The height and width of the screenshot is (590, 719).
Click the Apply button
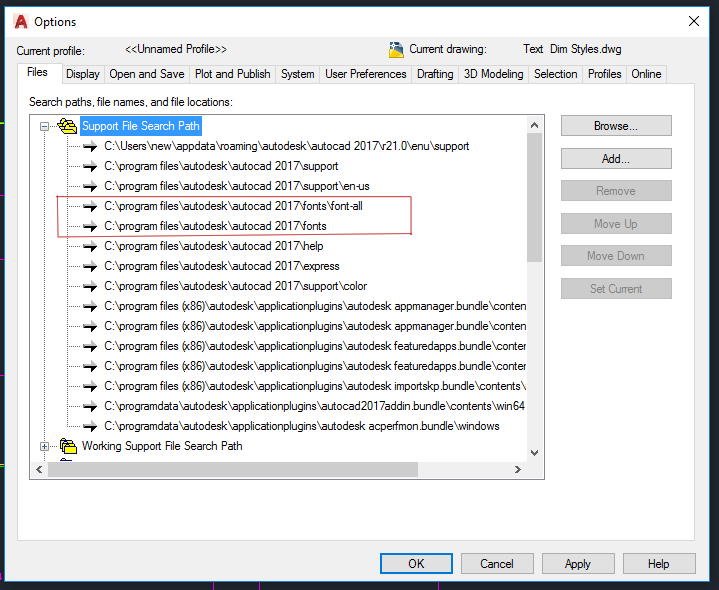coord(578,563)
